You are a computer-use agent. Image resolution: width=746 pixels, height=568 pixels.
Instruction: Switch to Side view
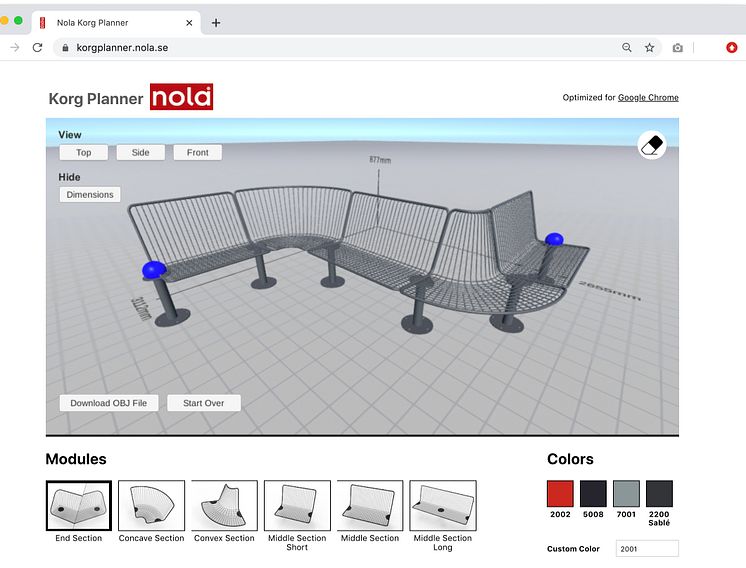140,153
